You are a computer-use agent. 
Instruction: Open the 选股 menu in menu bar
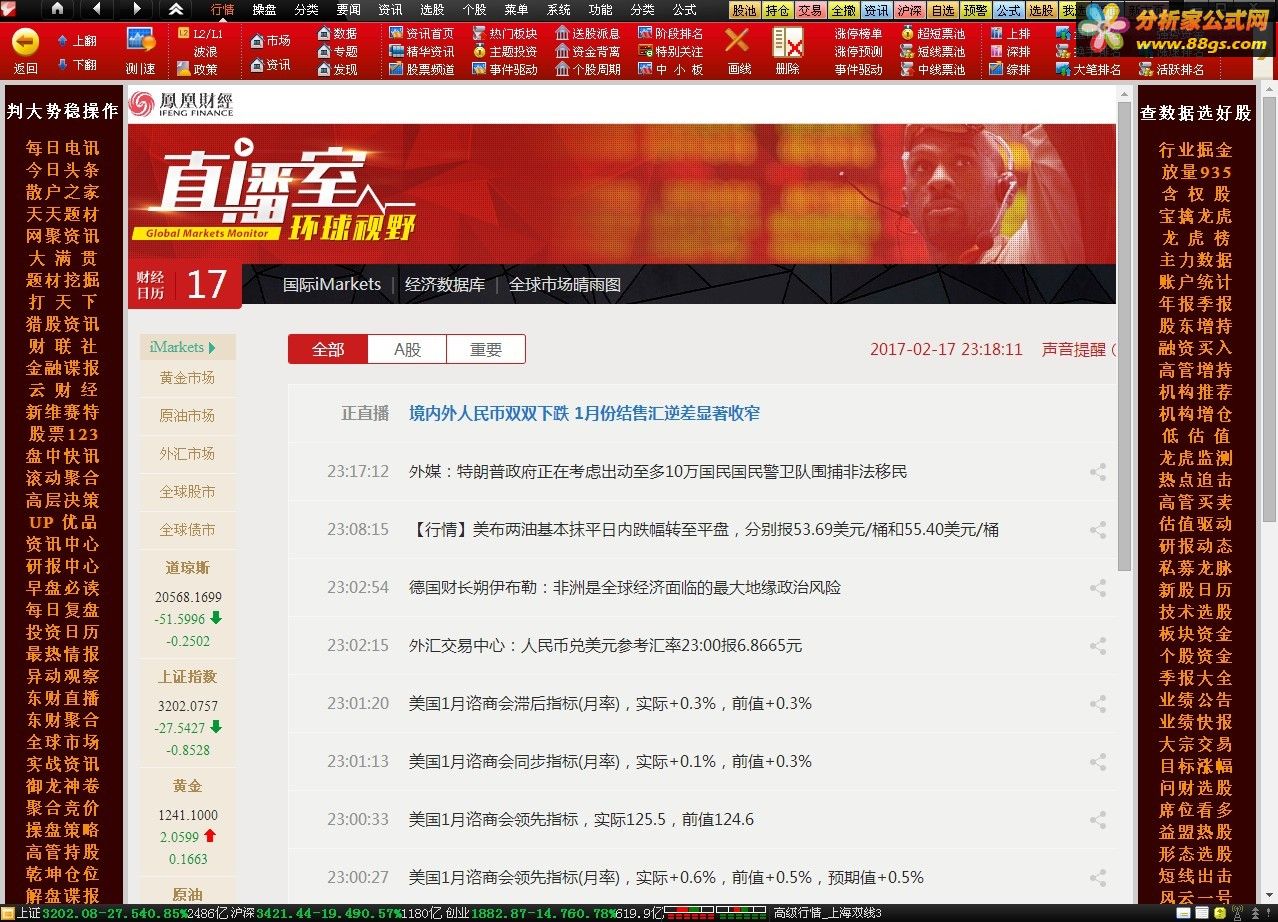click(432, 10)
